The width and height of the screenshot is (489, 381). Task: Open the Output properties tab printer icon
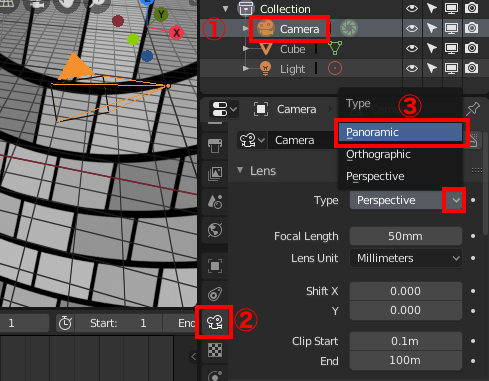tap(215, 146)
